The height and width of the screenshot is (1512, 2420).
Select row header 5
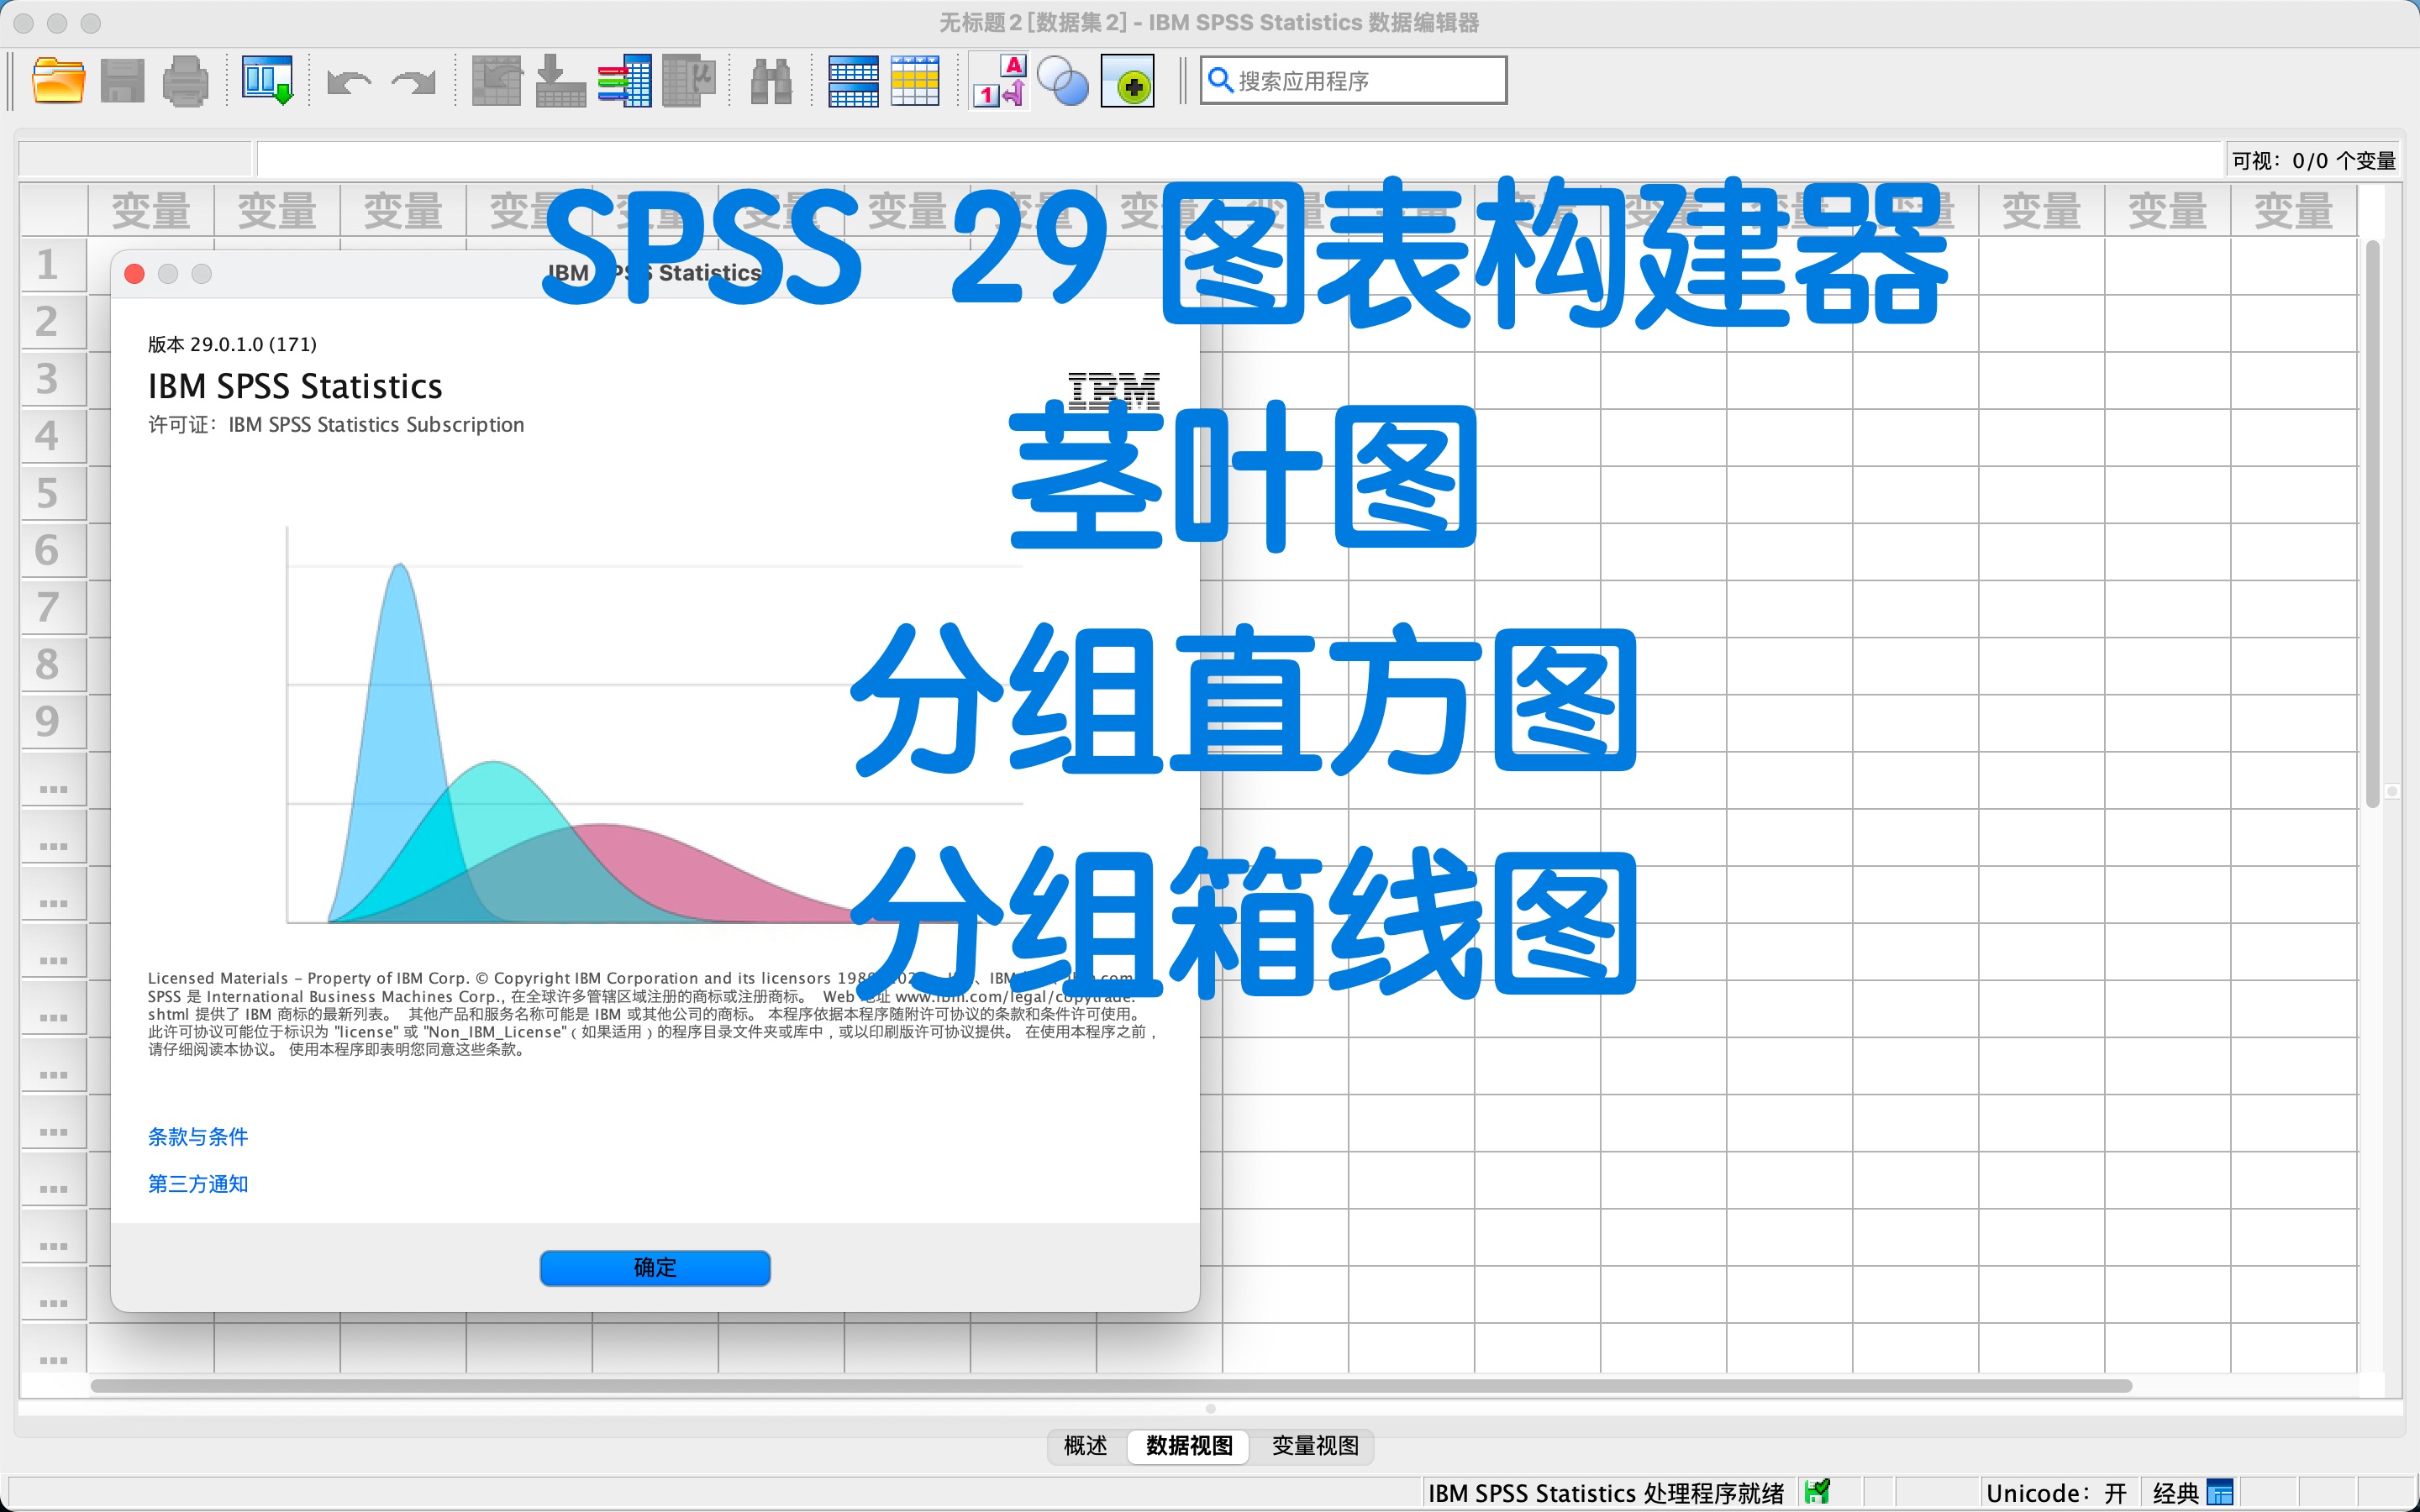(52, 493)
